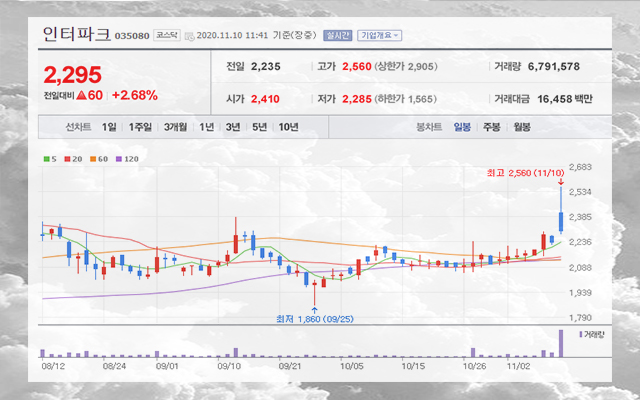Switch to the 일봉 candle chart
Viewport: 640px width, 400px height.
[x=462, y=127]
